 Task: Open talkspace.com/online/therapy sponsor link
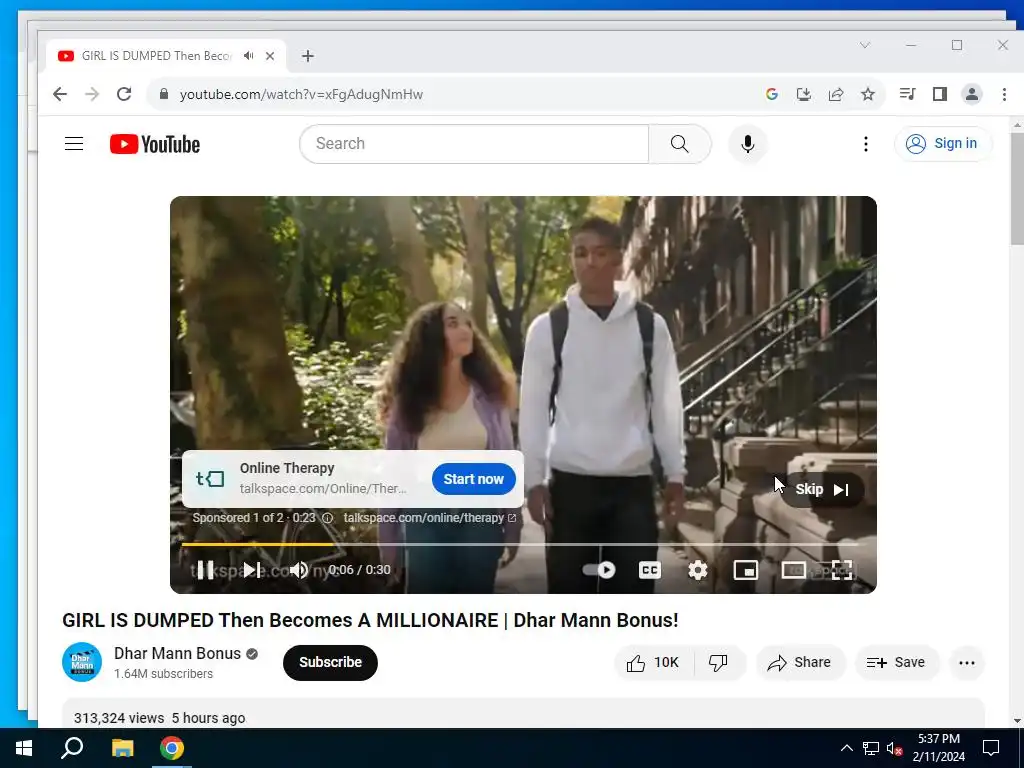pyautogui.click(x=430, y=518)
